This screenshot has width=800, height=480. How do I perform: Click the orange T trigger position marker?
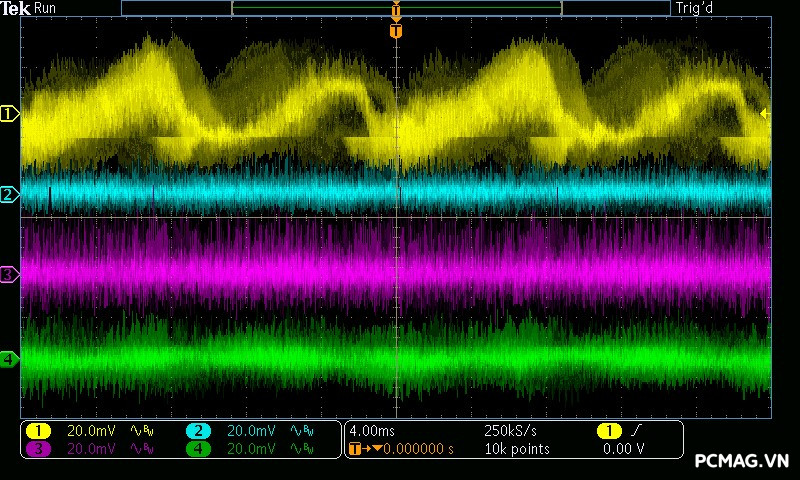tap(396, 31)
